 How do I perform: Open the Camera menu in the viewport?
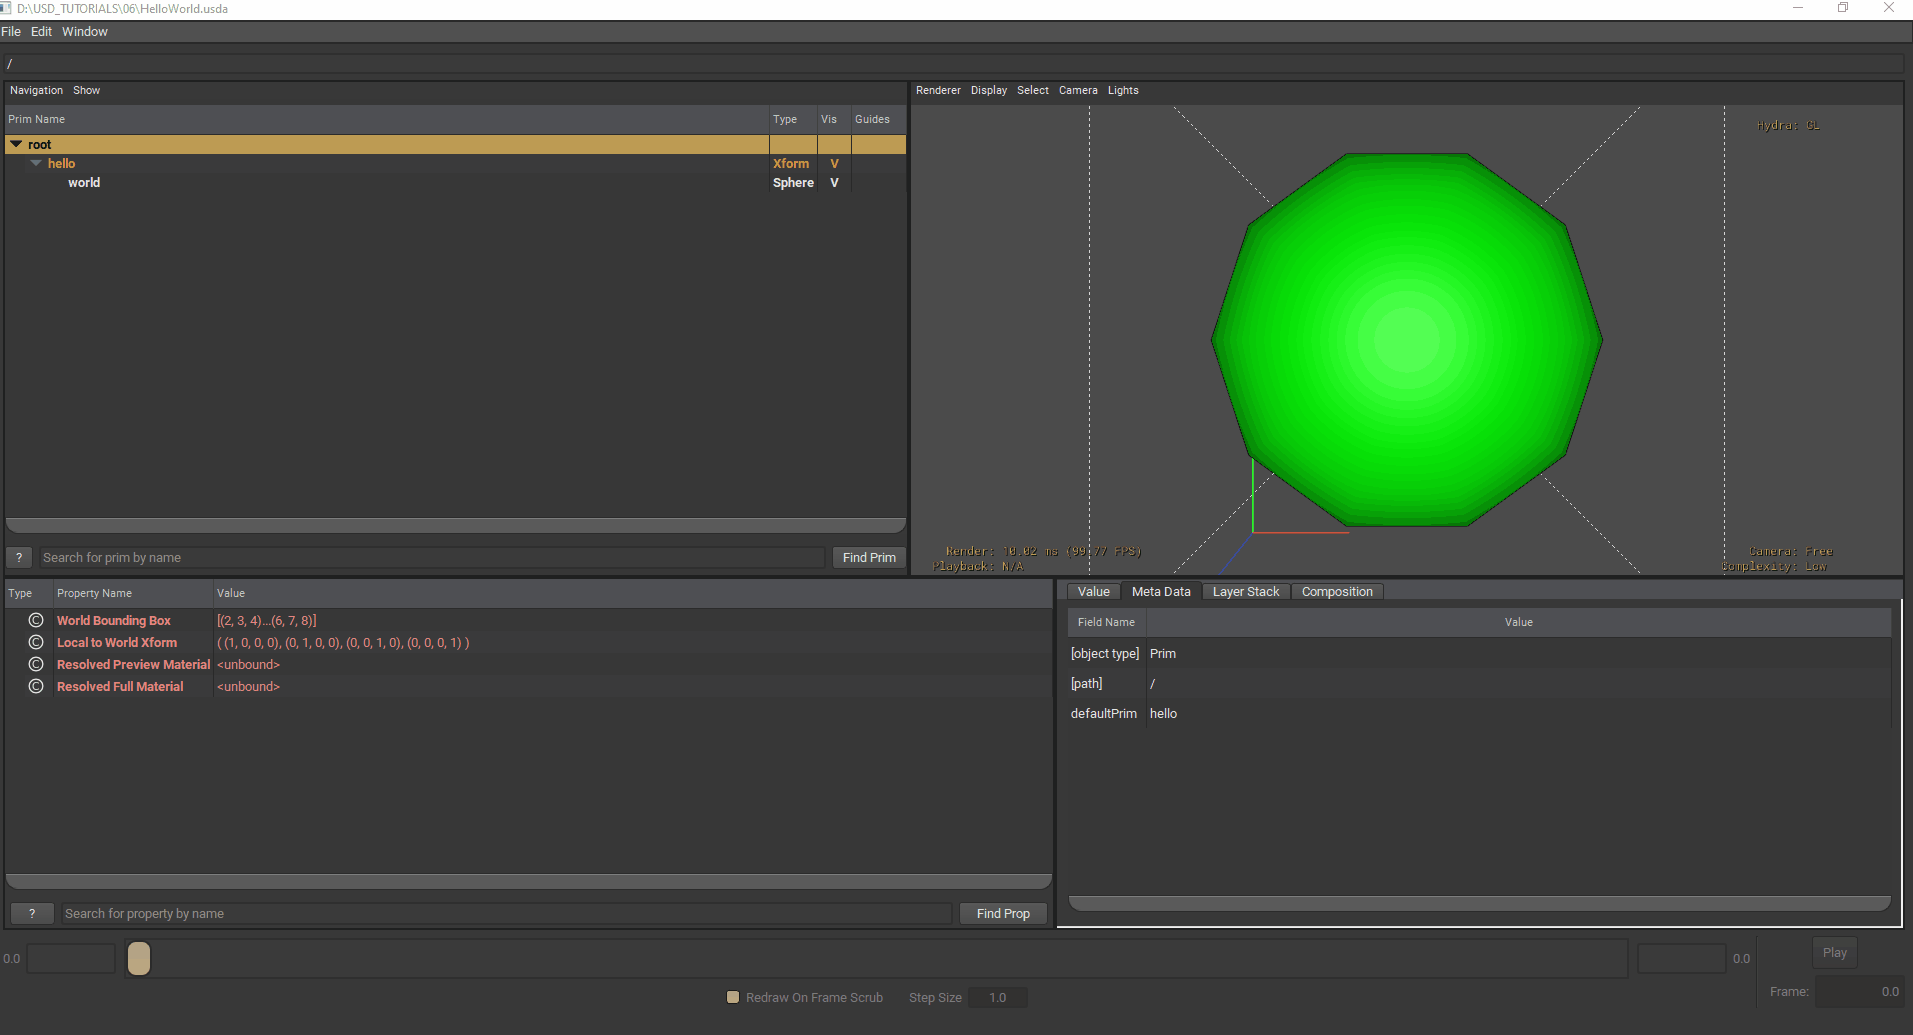tap(1078, 90)
